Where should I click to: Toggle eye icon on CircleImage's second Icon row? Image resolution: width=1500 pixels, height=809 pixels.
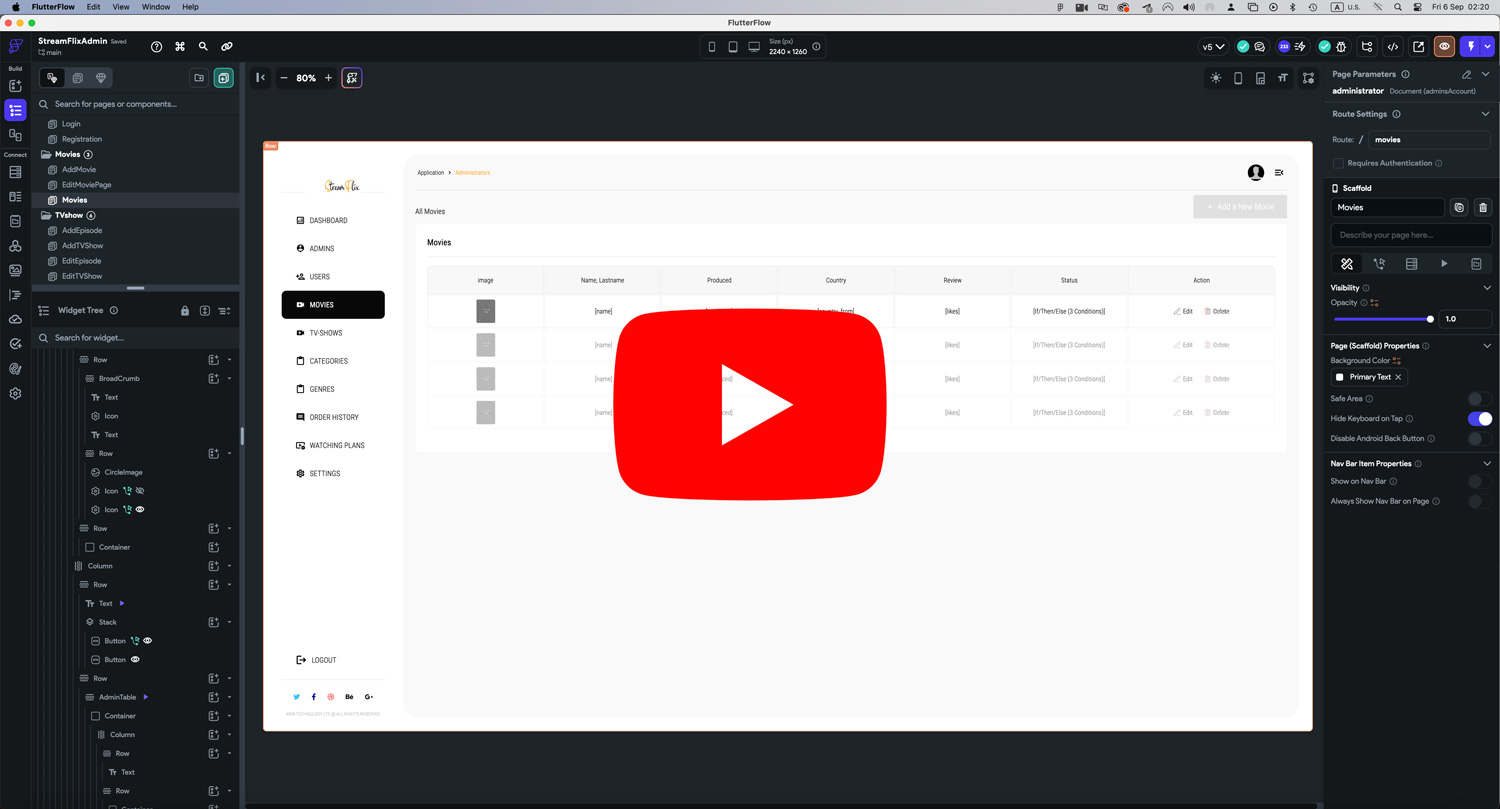pos(140,510)
